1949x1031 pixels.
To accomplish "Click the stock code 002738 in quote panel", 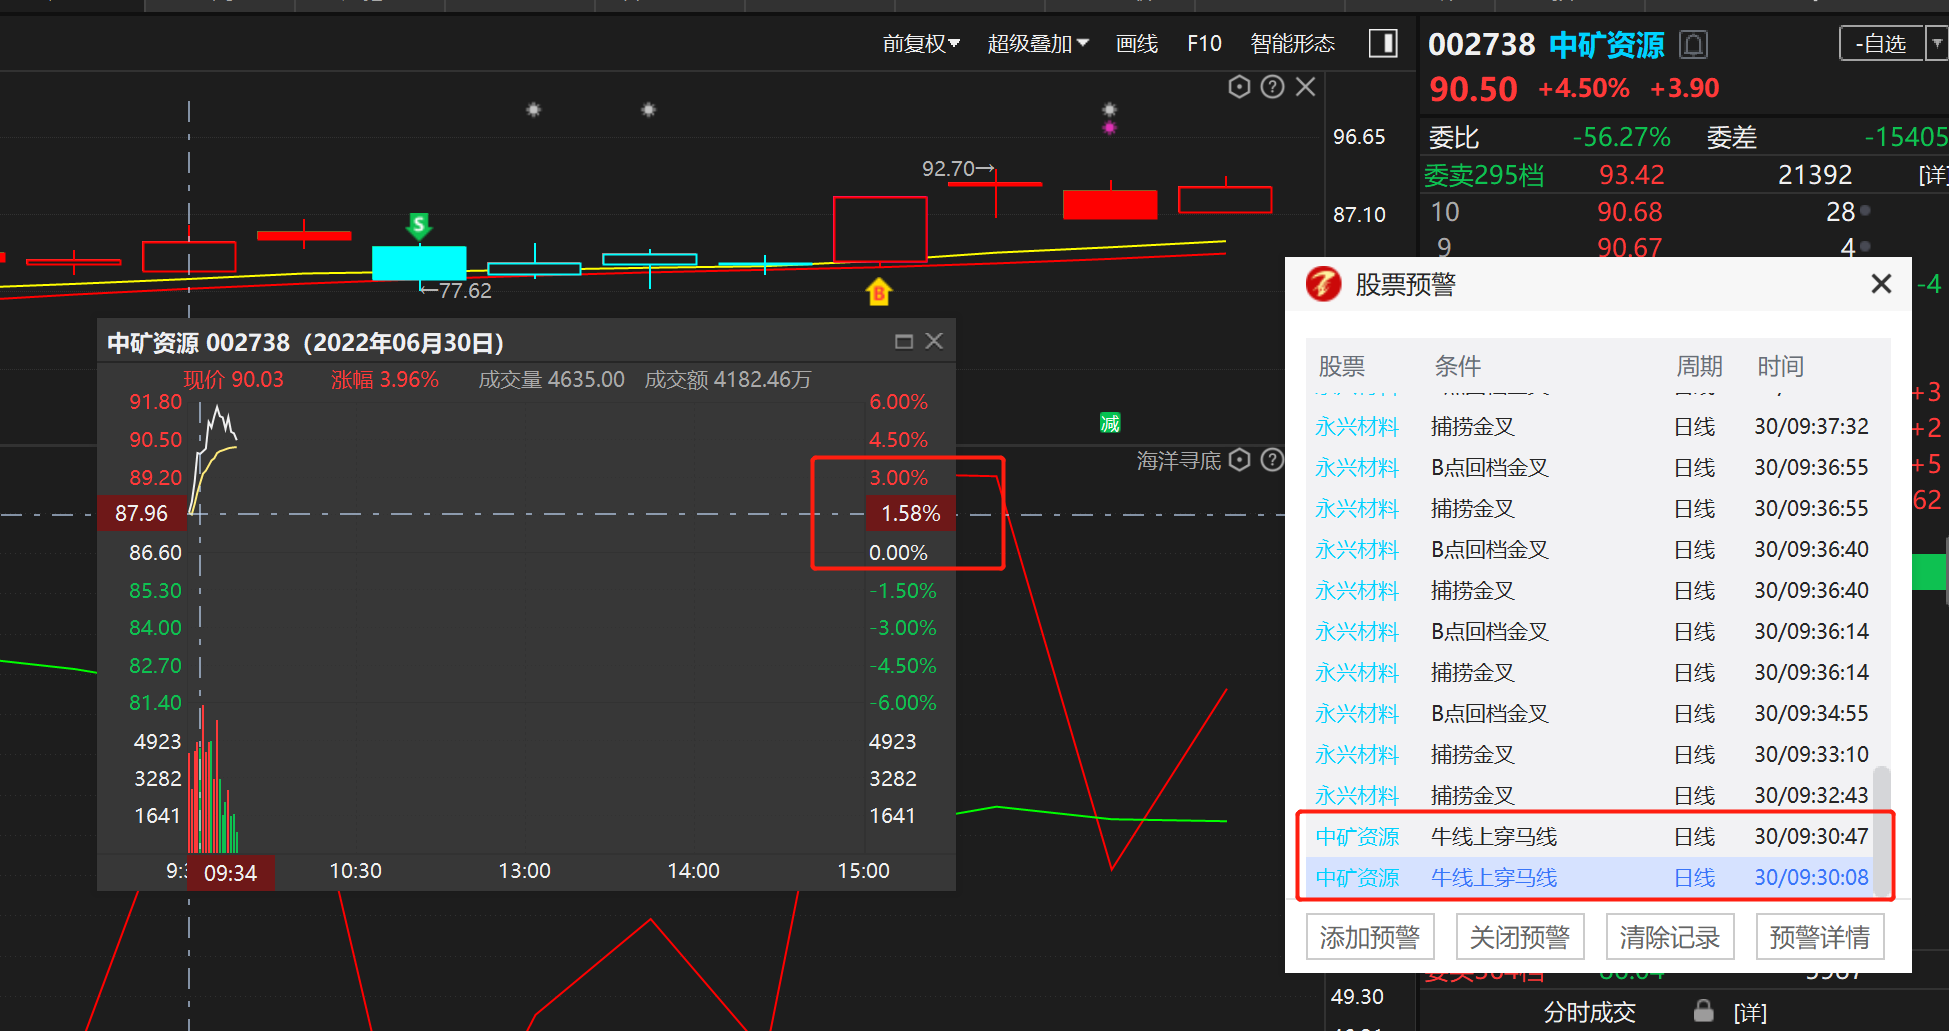I will tap(1481, 45).
